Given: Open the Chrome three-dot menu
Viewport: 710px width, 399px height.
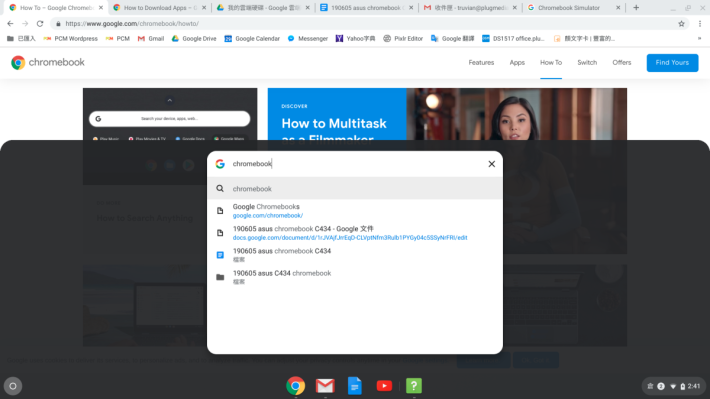Looking at the screenshot, I should (x=700, y=24).
